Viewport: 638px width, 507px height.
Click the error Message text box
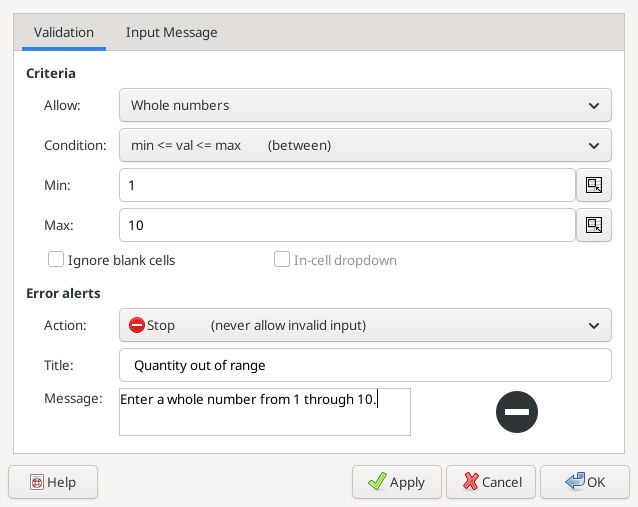265,412
